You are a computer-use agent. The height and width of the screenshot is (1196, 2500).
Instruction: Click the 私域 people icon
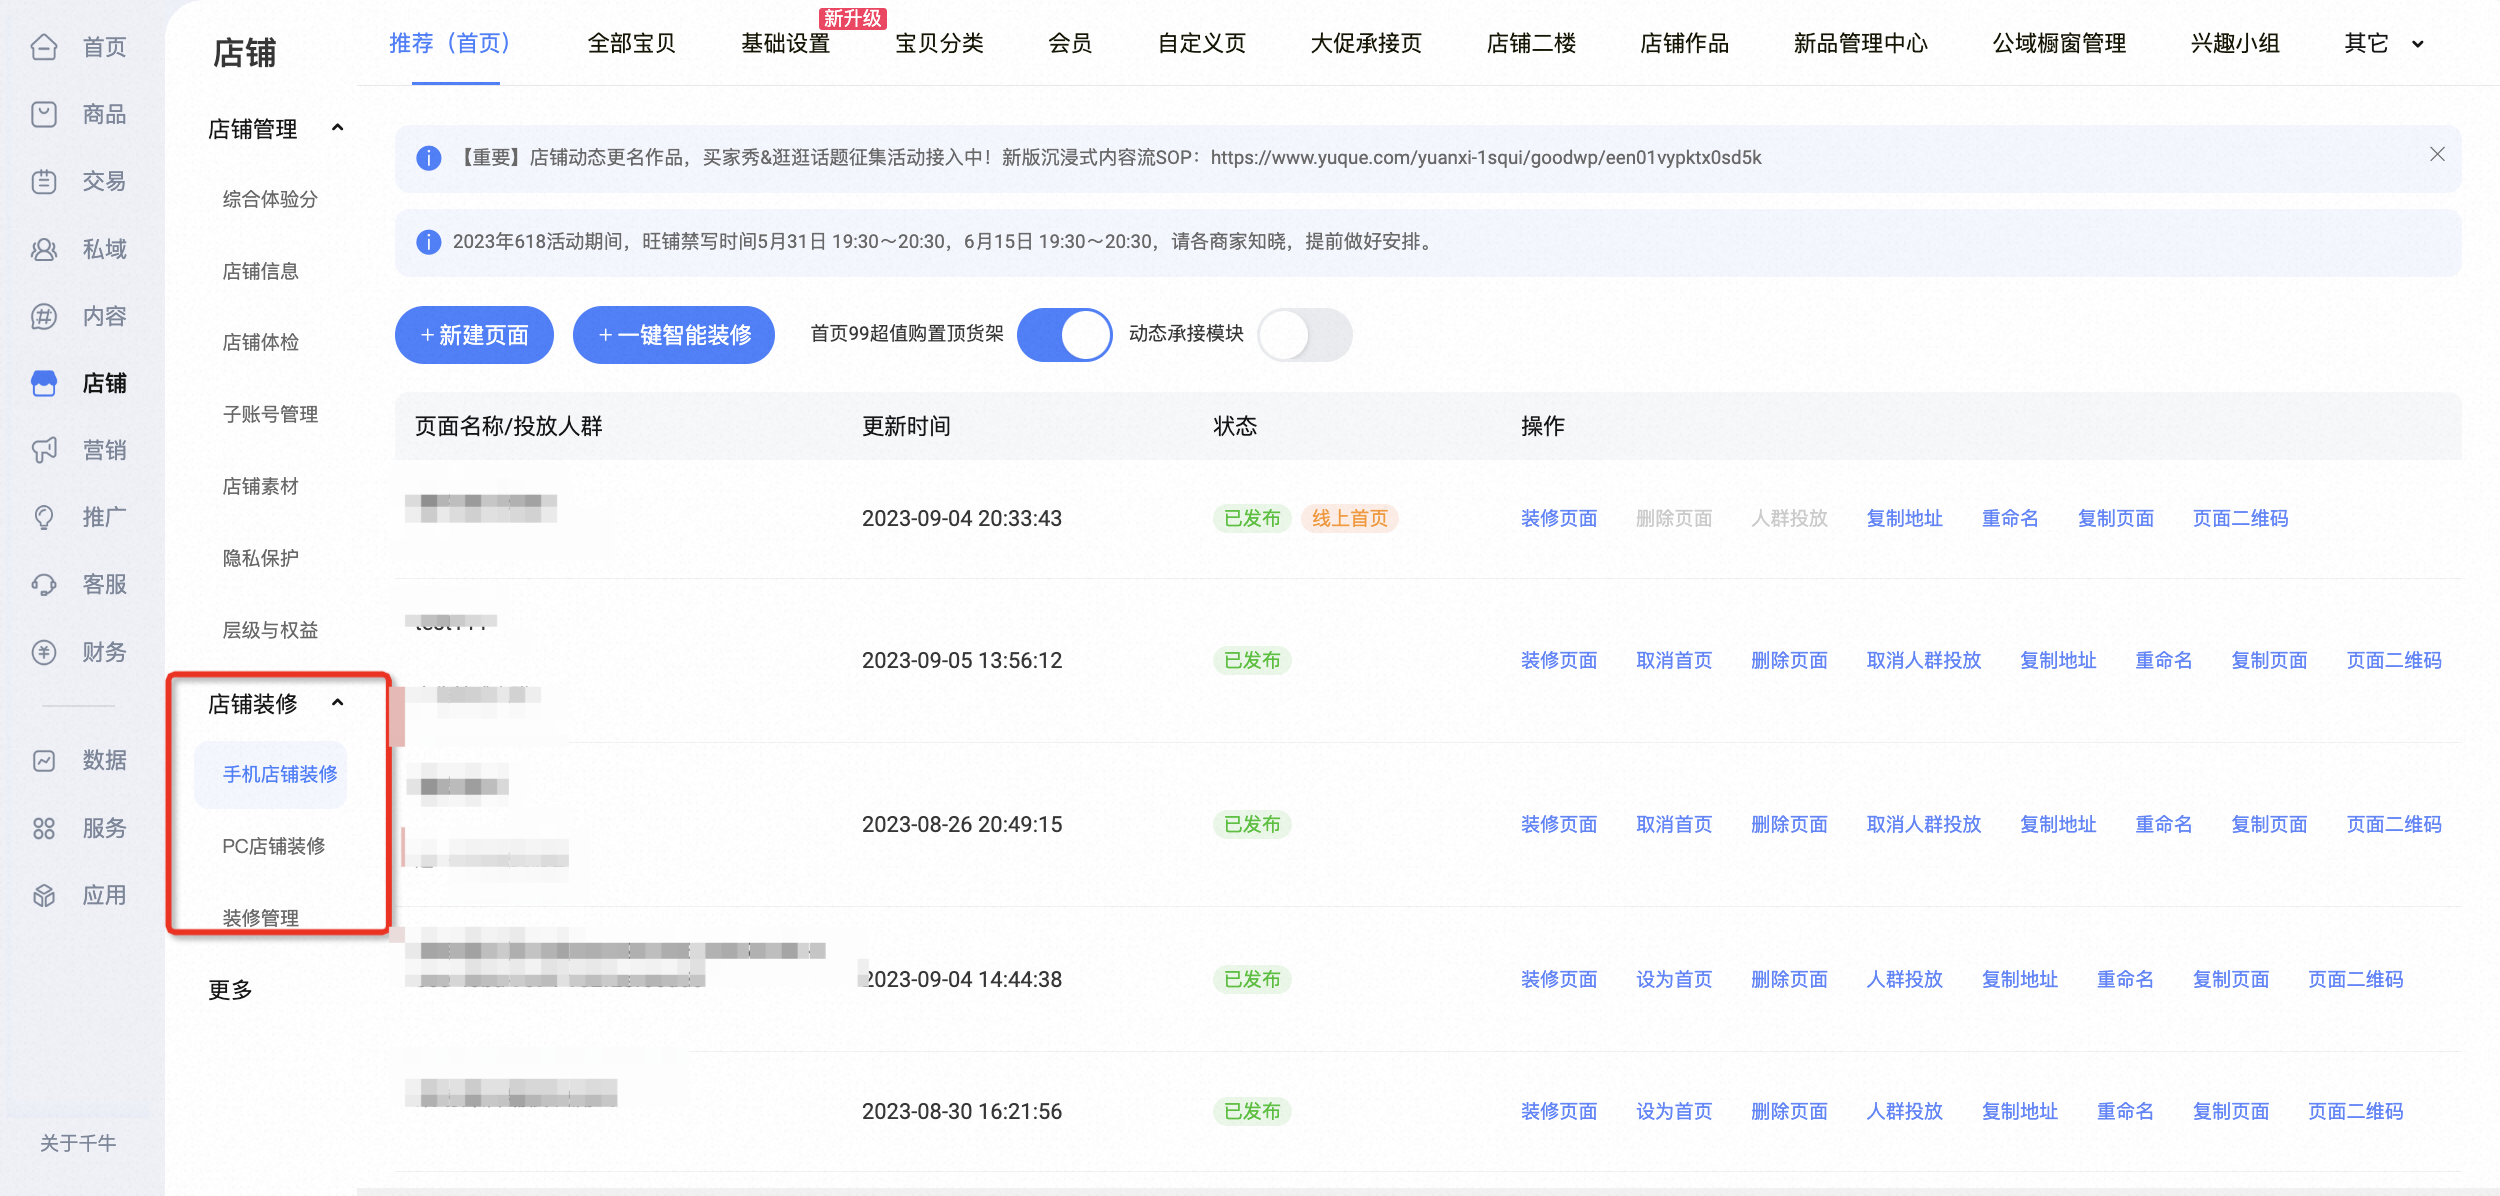click(x=44, y=249)
